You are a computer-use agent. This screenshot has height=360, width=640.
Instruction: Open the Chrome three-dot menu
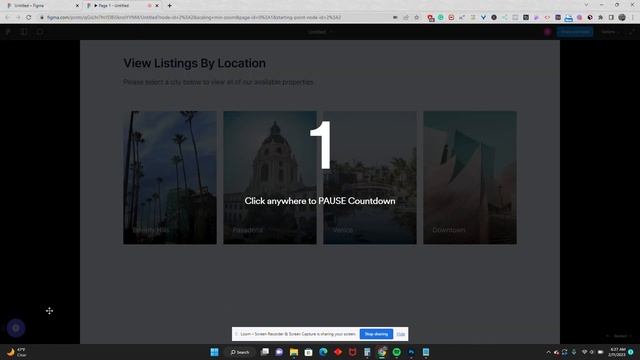633,18
